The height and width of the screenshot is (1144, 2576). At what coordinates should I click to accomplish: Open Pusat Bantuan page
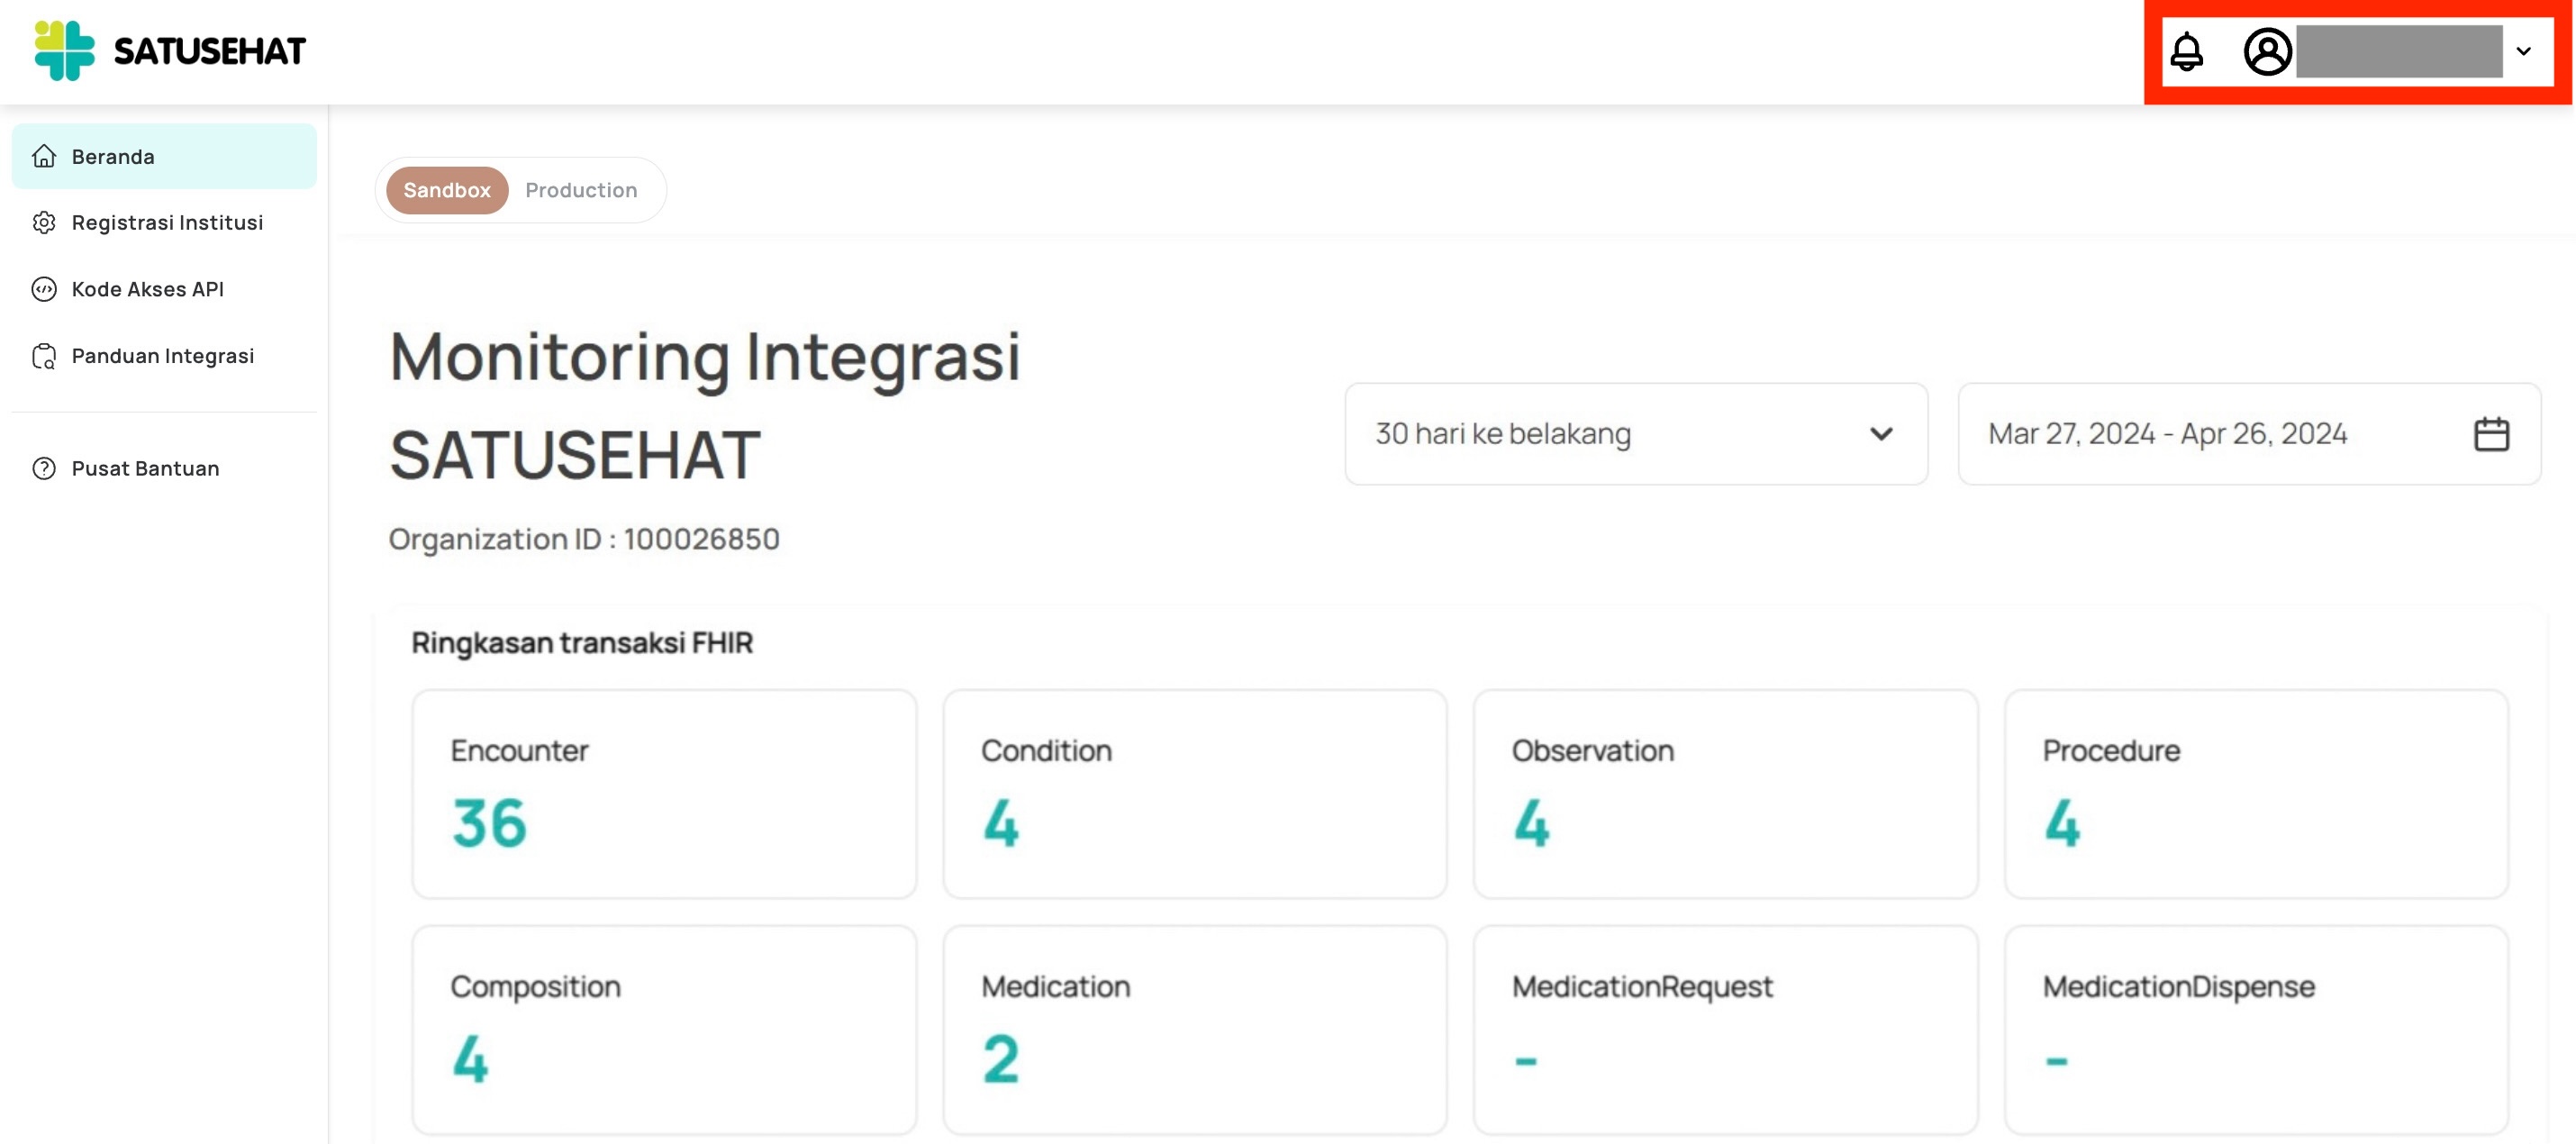145,468
